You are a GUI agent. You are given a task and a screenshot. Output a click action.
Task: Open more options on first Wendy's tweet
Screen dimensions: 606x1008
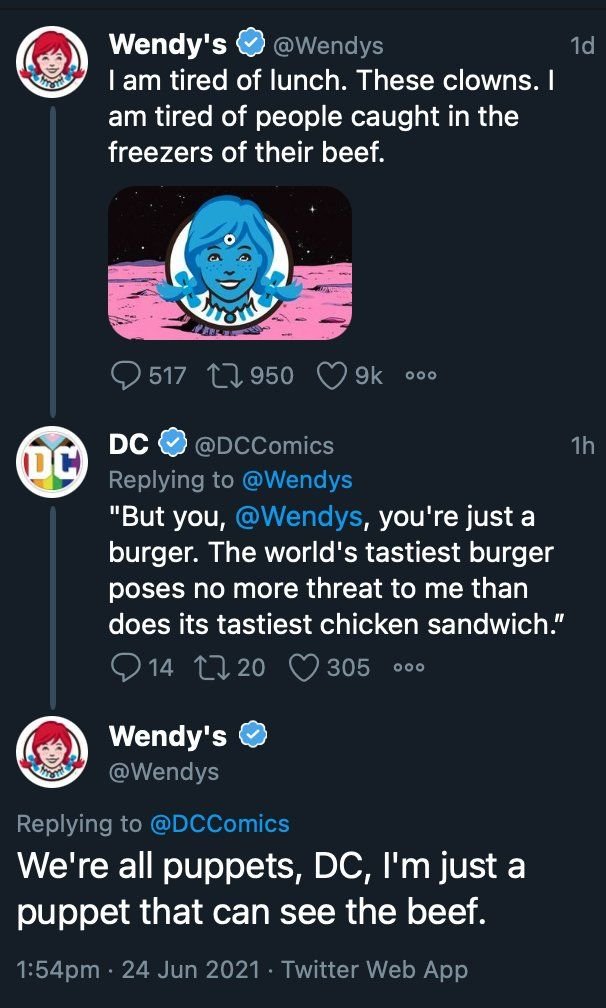pos(421,376)
